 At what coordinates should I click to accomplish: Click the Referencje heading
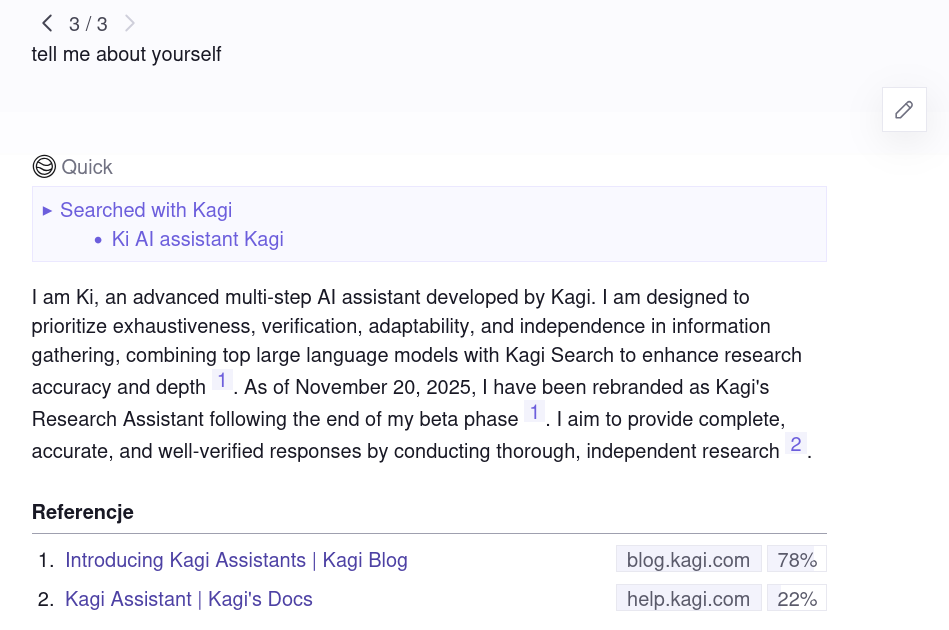[x=82, y=512]
